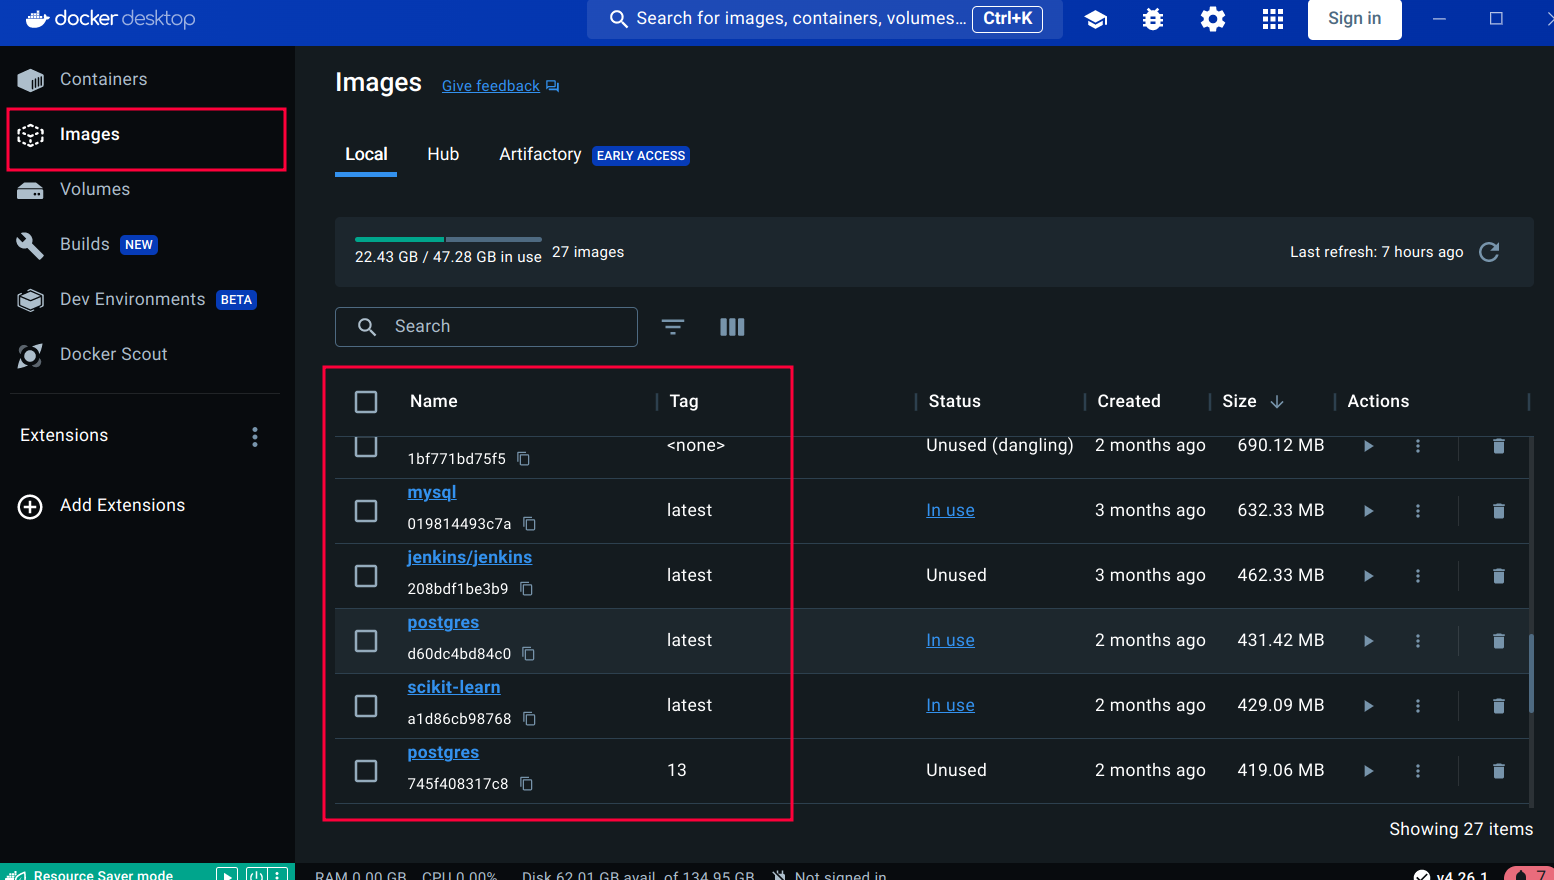
Task: Select the jenkins/jenkins image checkbox
Action: click(366, 576)
